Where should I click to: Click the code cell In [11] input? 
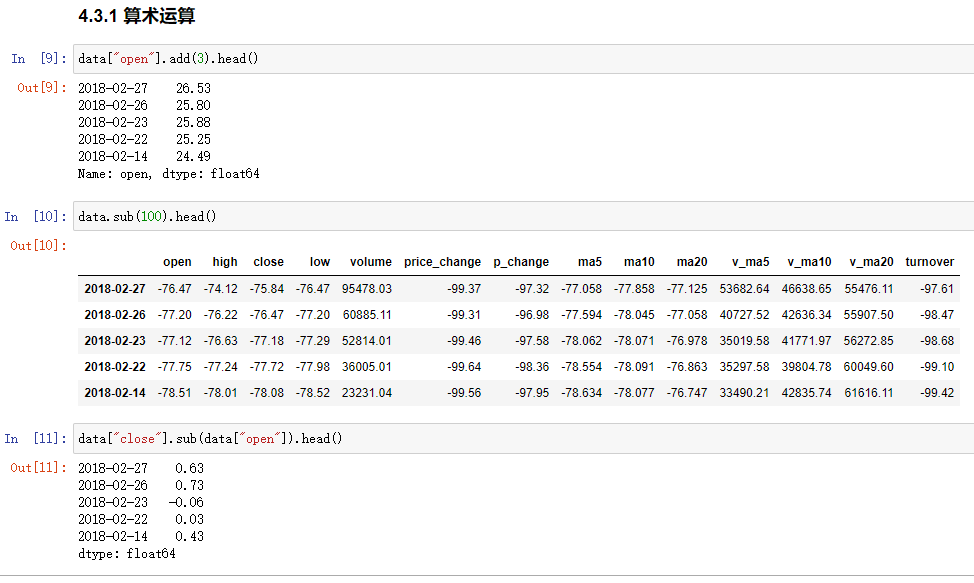(524, 438)
